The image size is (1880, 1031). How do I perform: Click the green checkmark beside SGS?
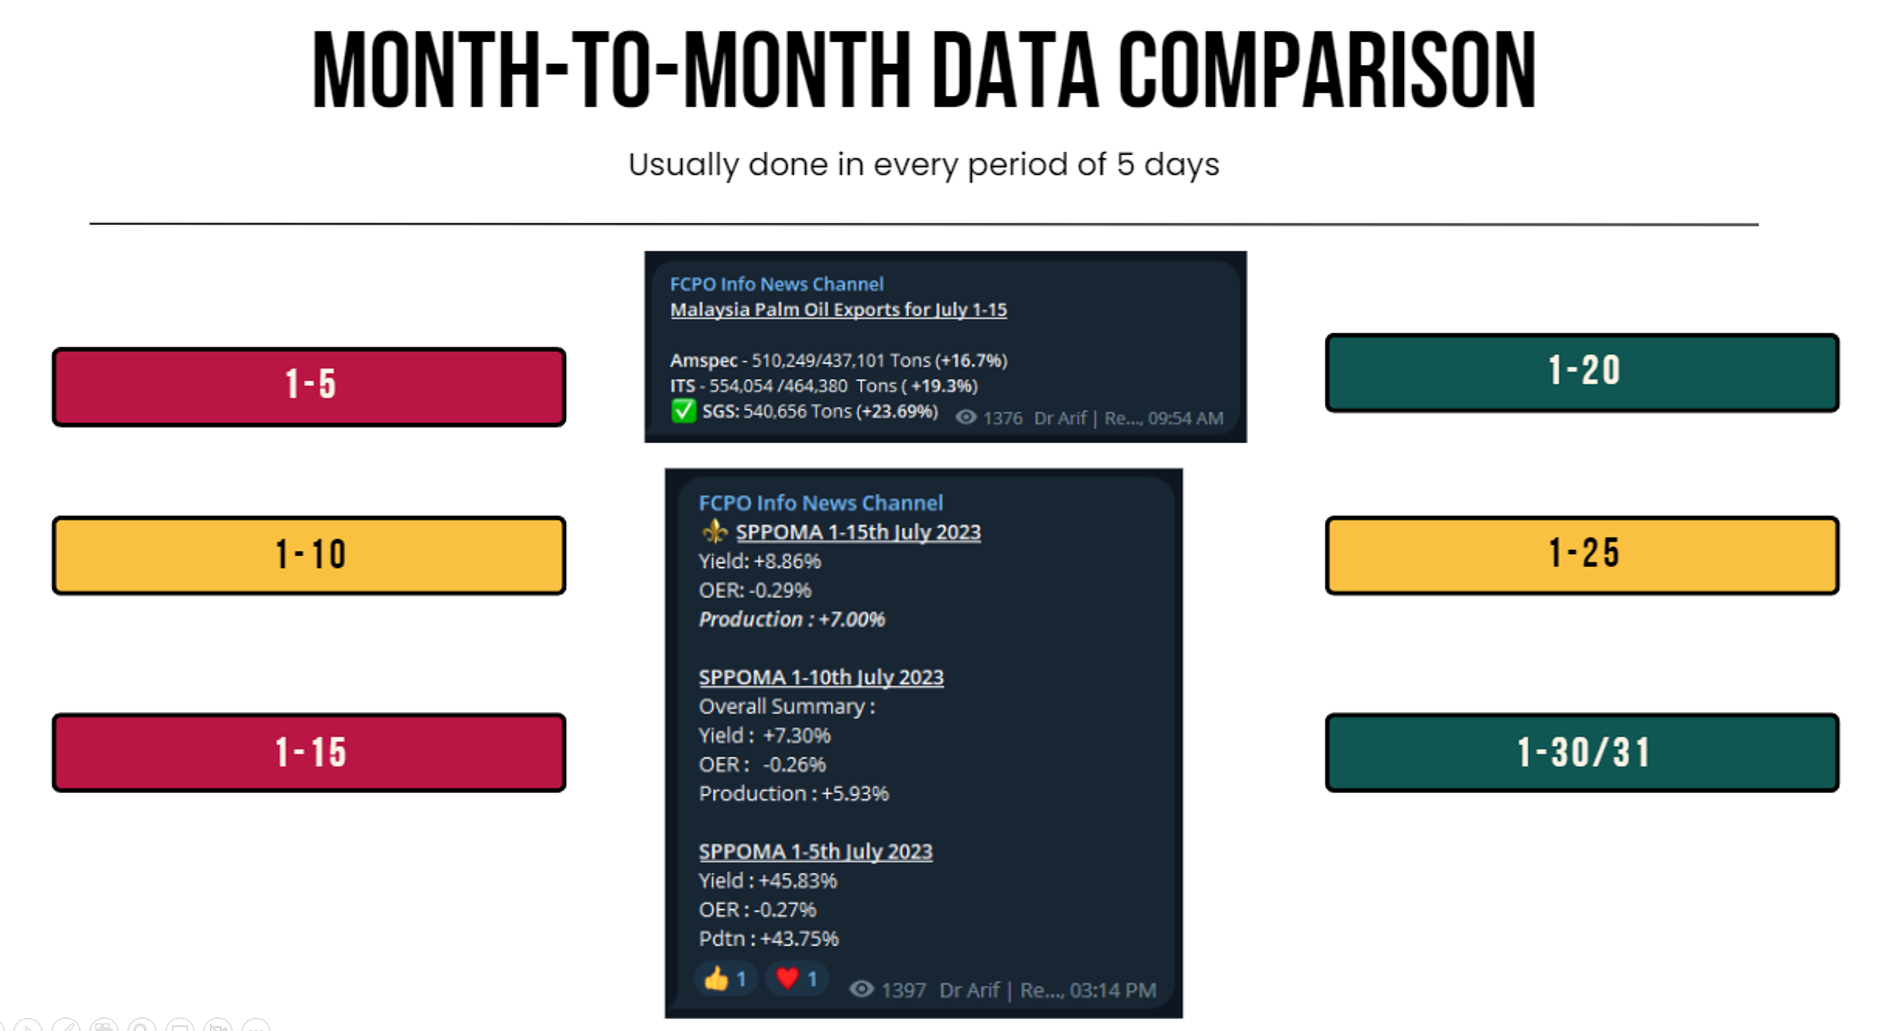[683, 411]
